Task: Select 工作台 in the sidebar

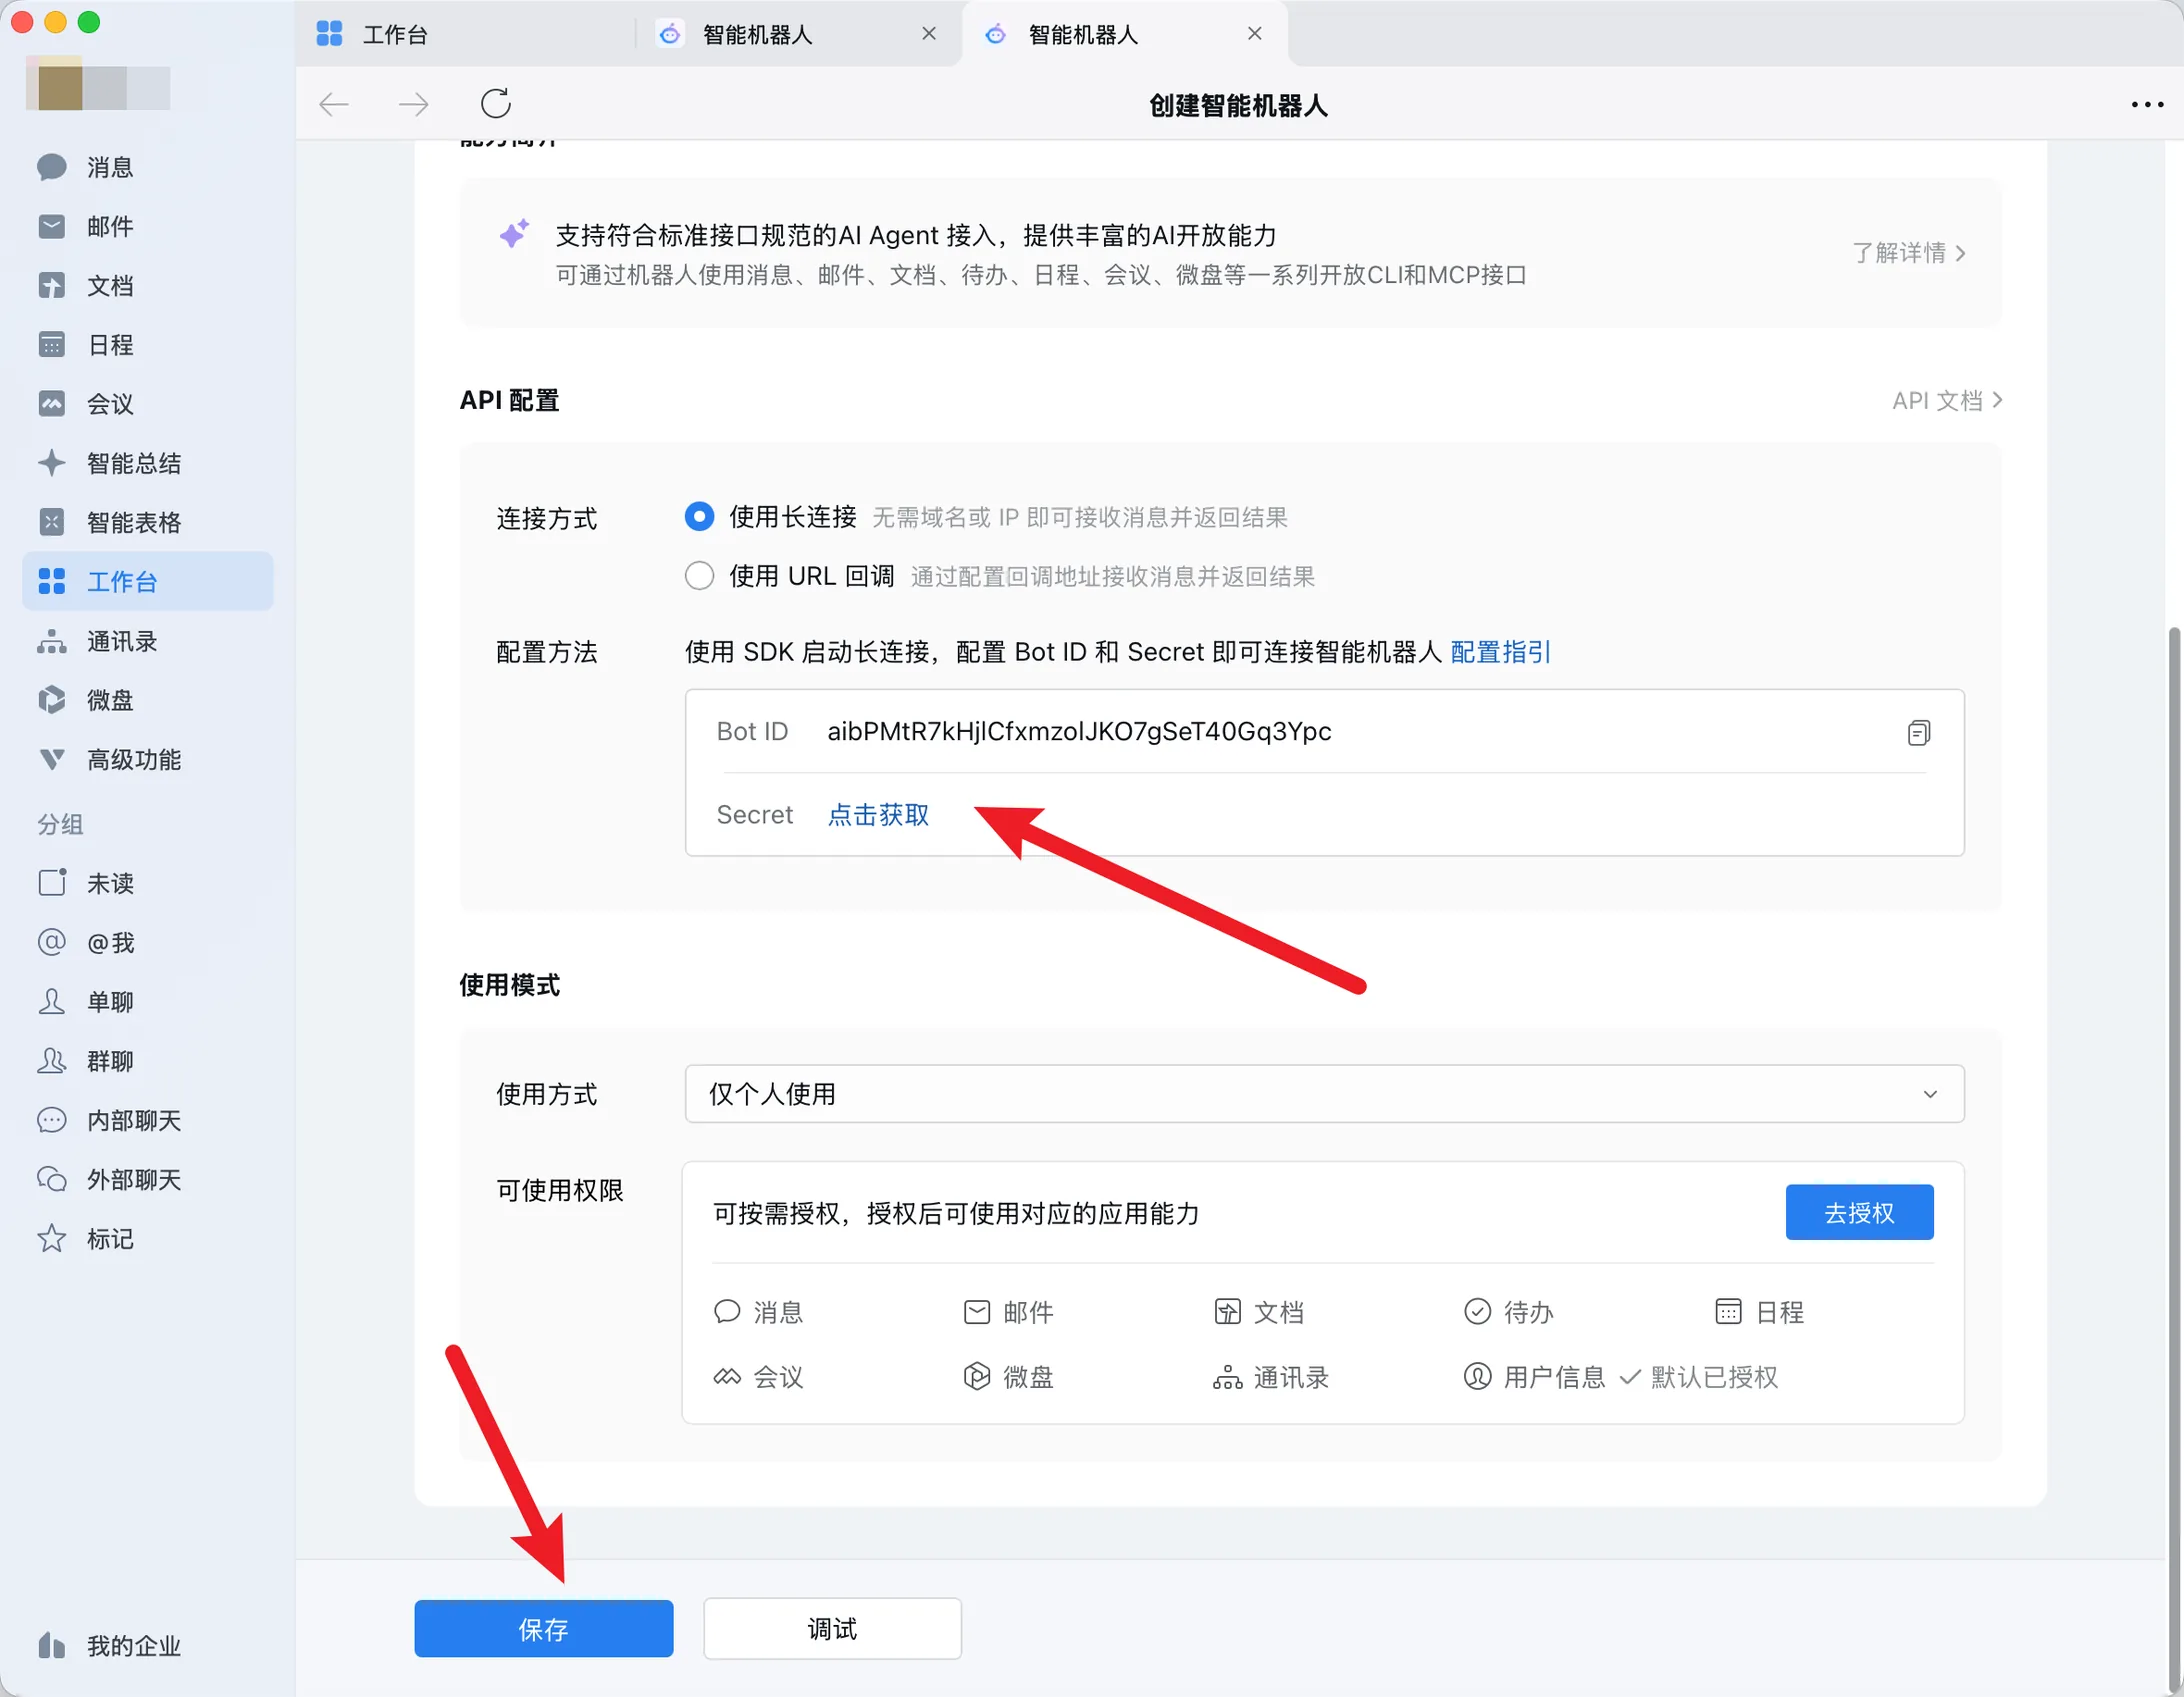Action: pos(147,582)
